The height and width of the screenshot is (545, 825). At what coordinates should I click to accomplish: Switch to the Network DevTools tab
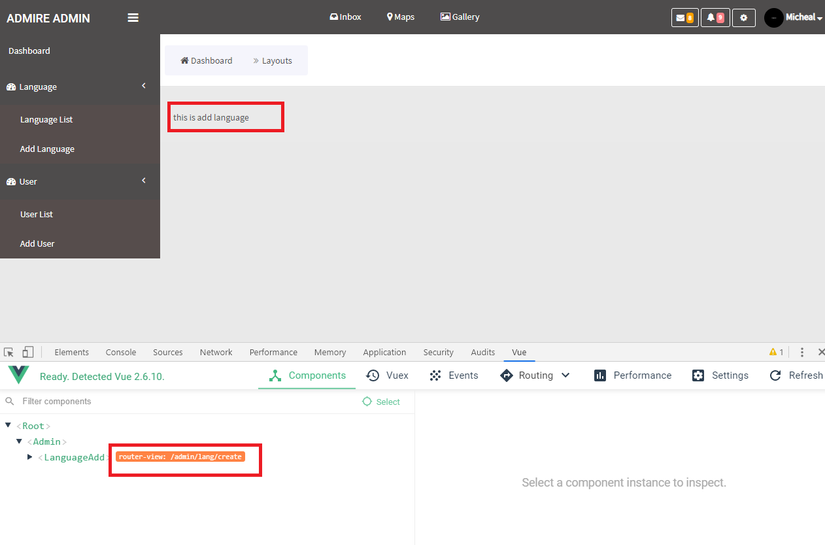pyautogui.click(x=216, y=352)
